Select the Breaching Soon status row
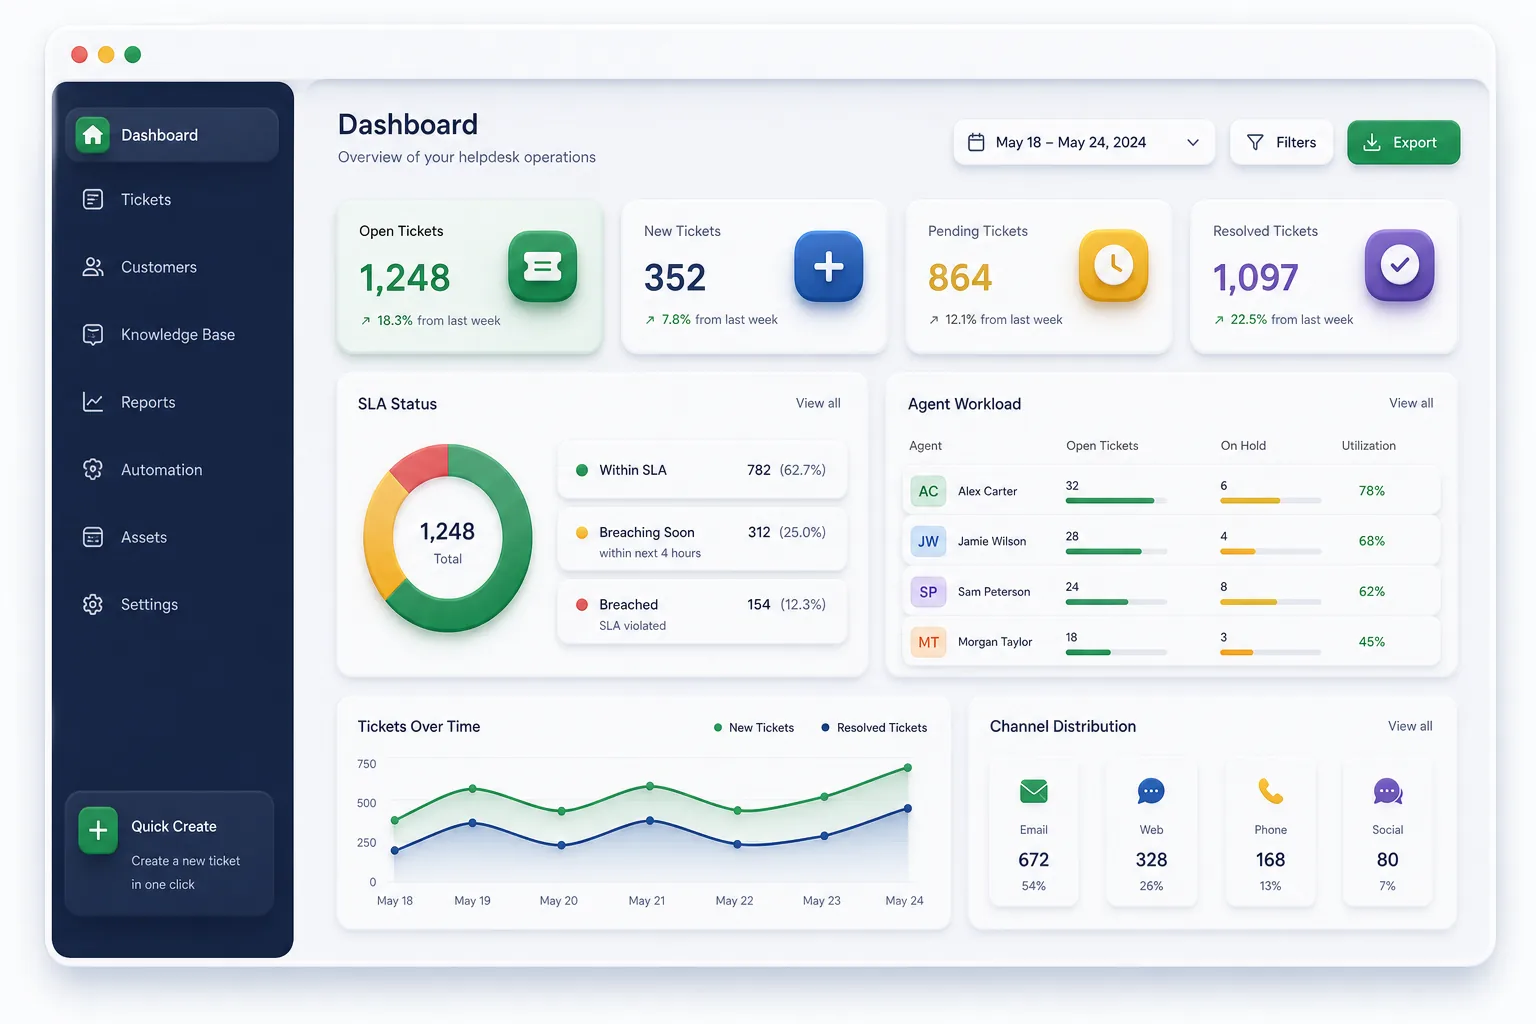1536x1024 pixels. coord(702,541)
